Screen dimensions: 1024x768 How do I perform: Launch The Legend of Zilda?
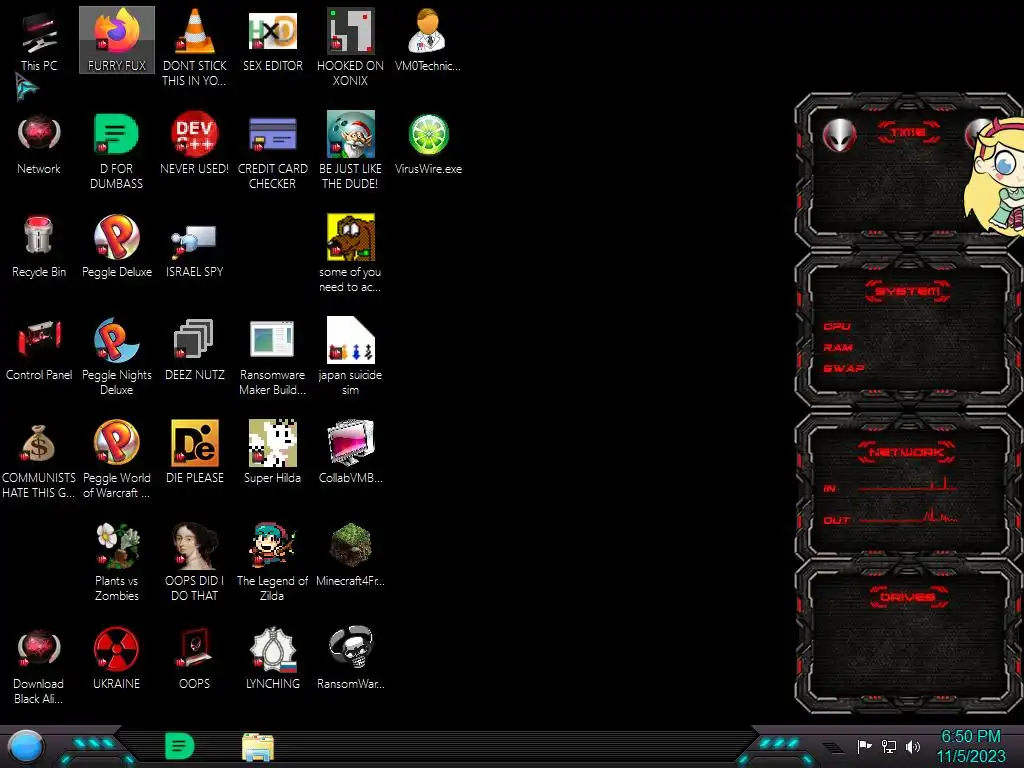click(x=272, y=562)
